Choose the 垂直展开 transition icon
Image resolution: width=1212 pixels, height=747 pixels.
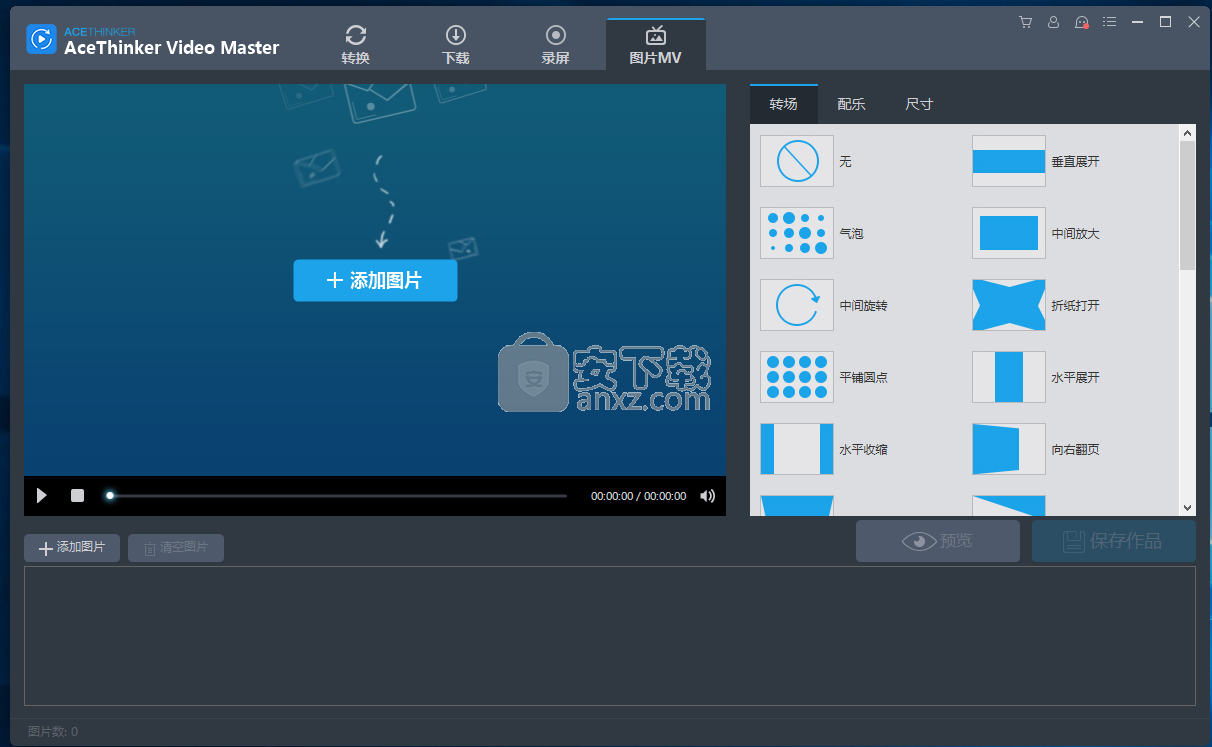coord(1009,161)
